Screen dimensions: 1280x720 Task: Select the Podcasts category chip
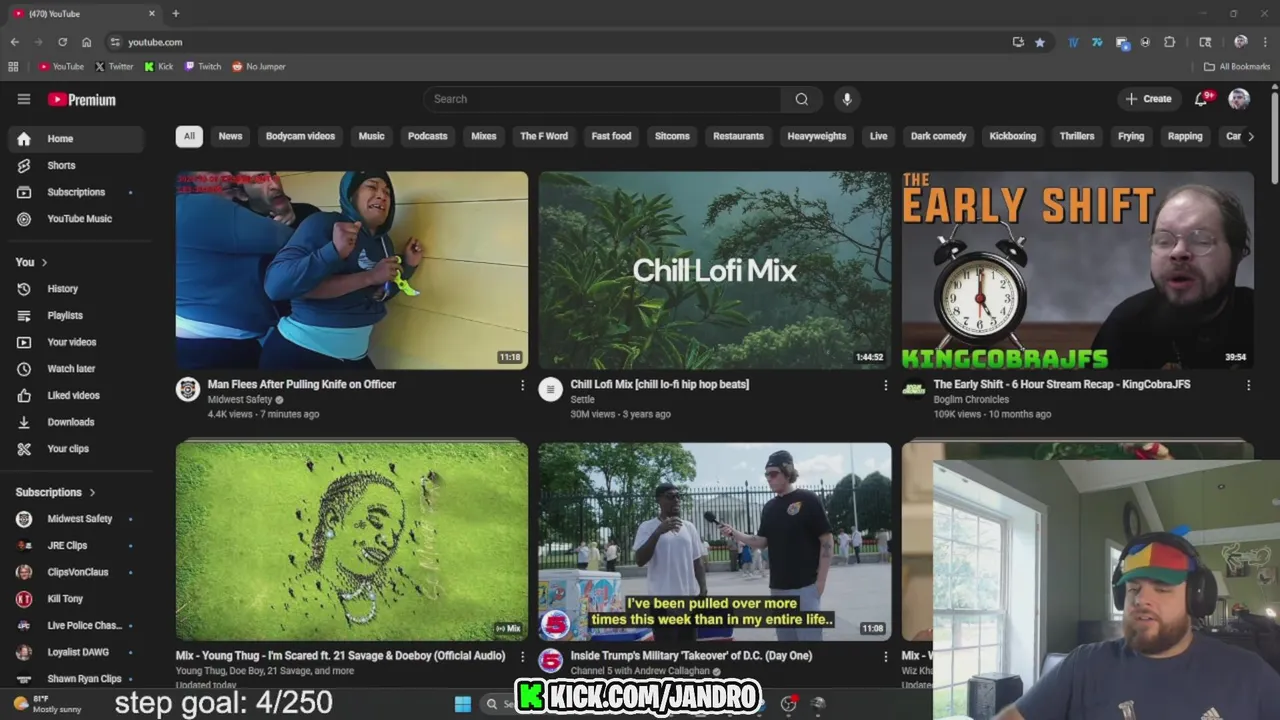point(427,136)
